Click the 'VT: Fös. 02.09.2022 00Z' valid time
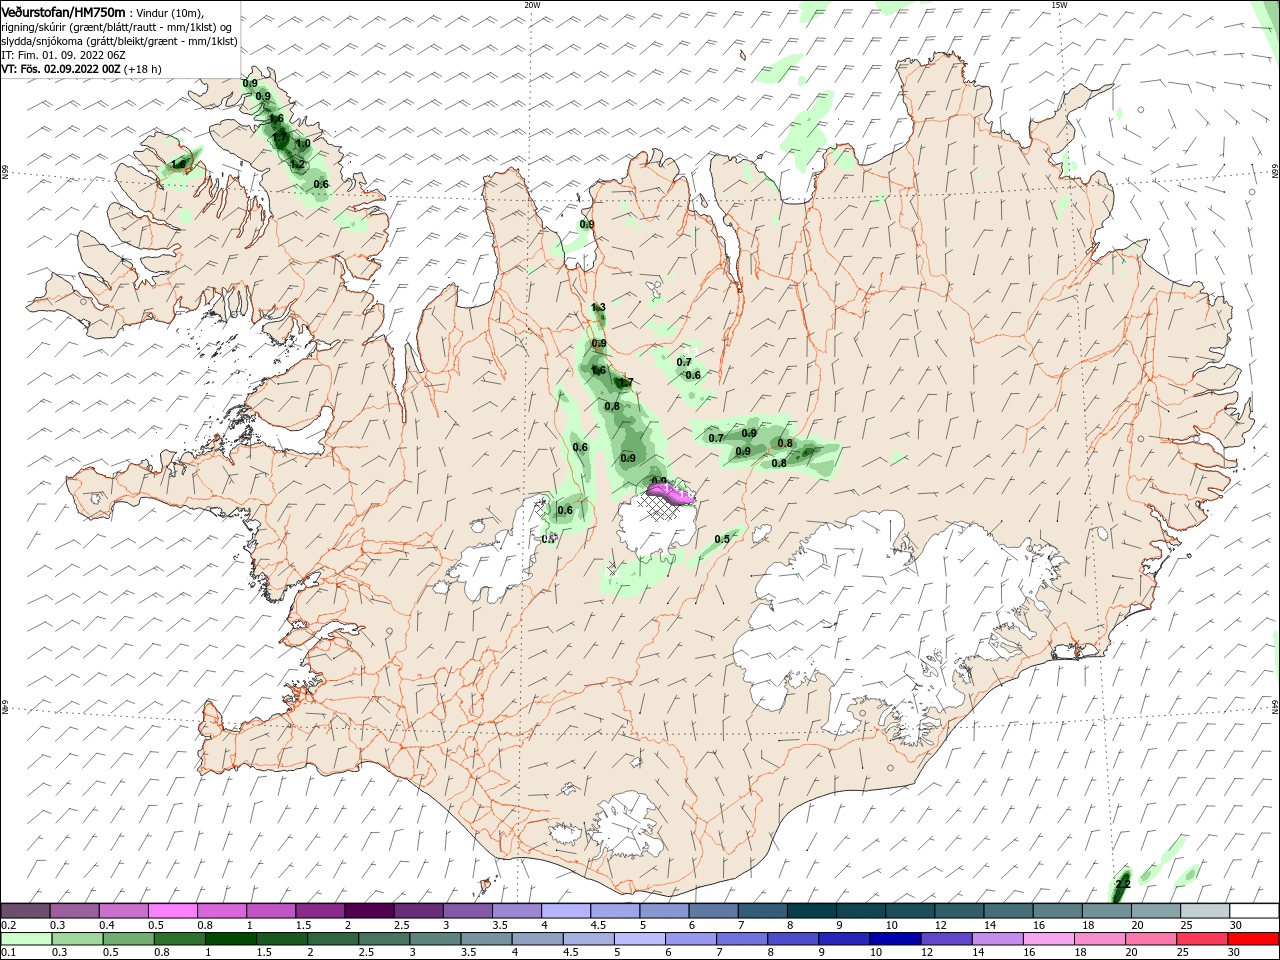 click(x=61, y=69)
